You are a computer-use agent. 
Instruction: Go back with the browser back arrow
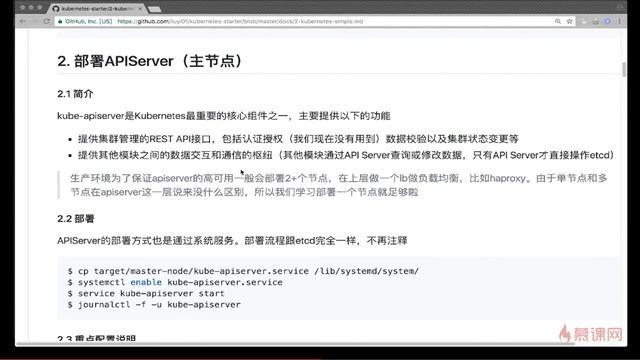pos(23,21)
